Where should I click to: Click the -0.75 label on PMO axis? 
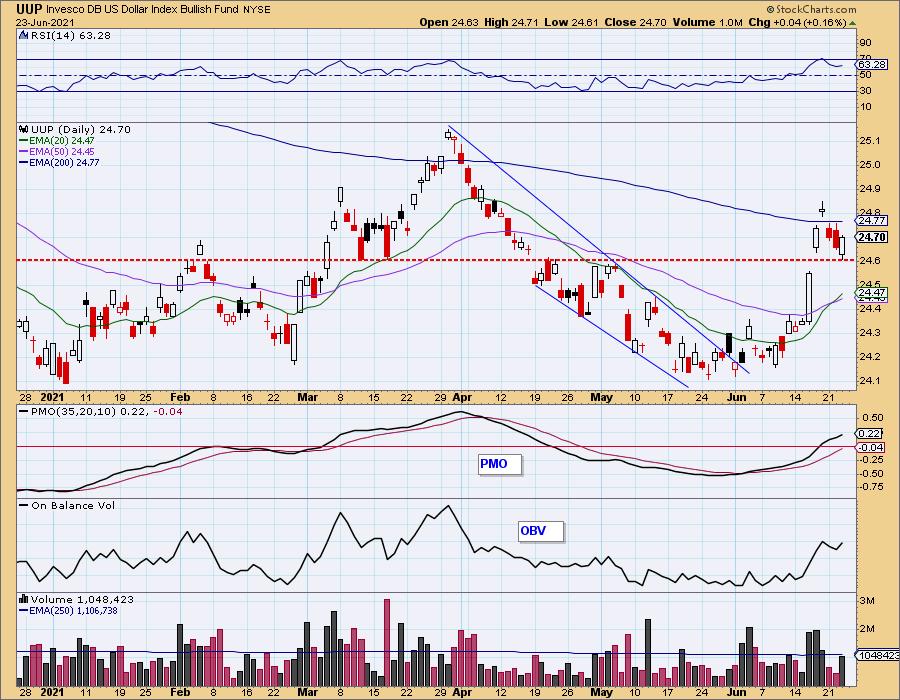[x=871, y=487]
